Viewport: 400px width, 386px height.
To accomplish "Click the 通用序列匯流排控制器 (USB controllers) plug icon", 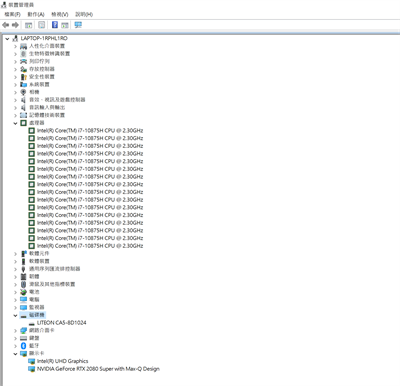I will (23, 269).
